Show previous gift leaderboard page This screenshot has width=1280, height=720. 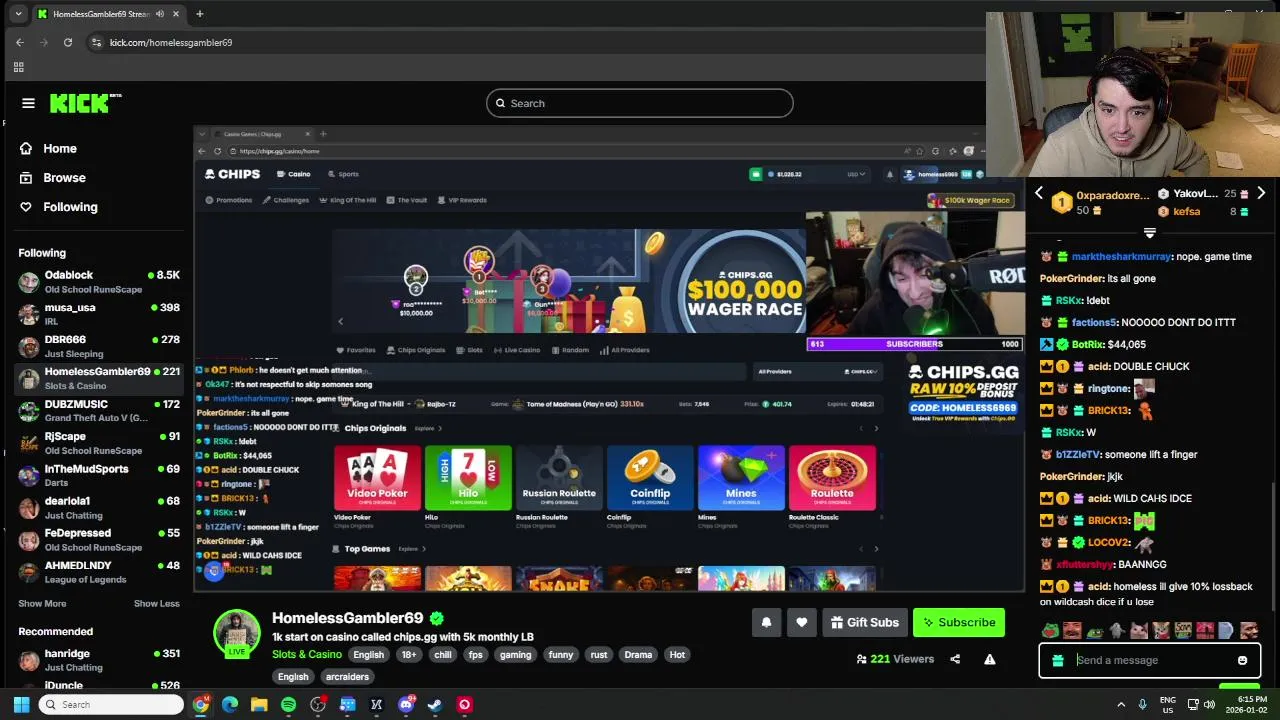click(1039, 193)
